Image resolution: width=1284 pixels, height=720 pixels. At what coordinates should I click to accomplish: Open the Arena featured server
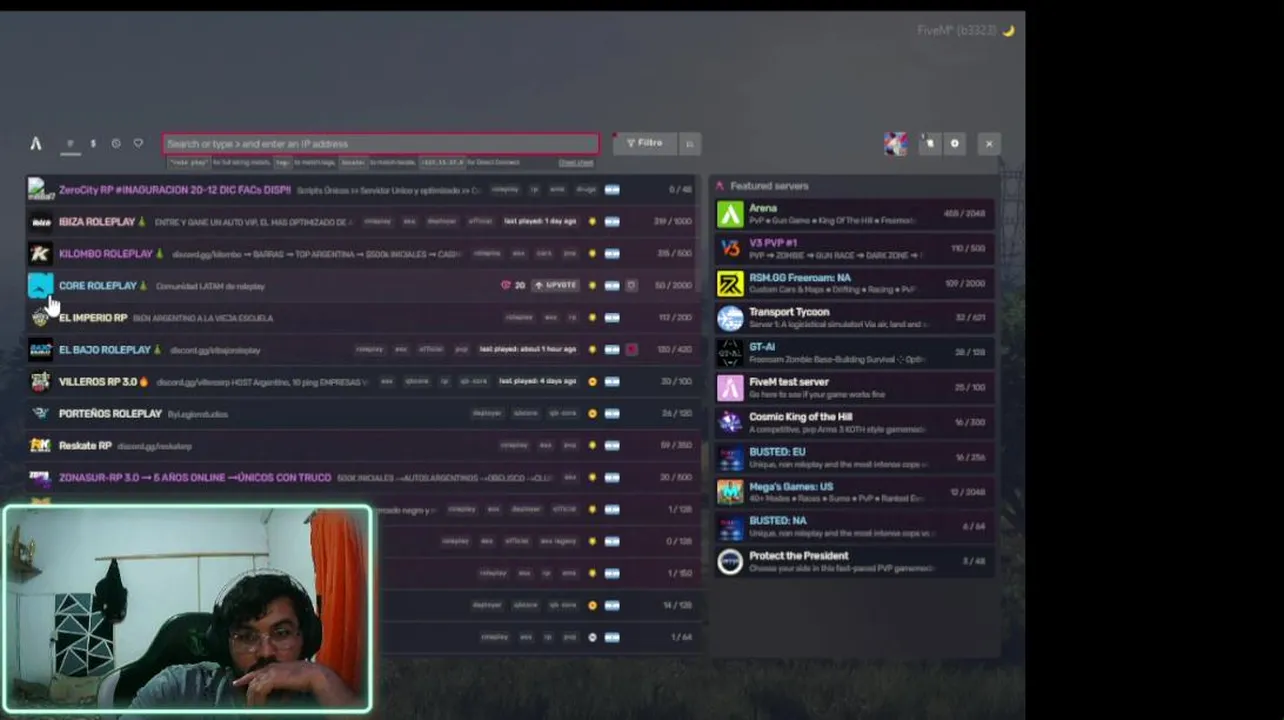click(854, 214)
